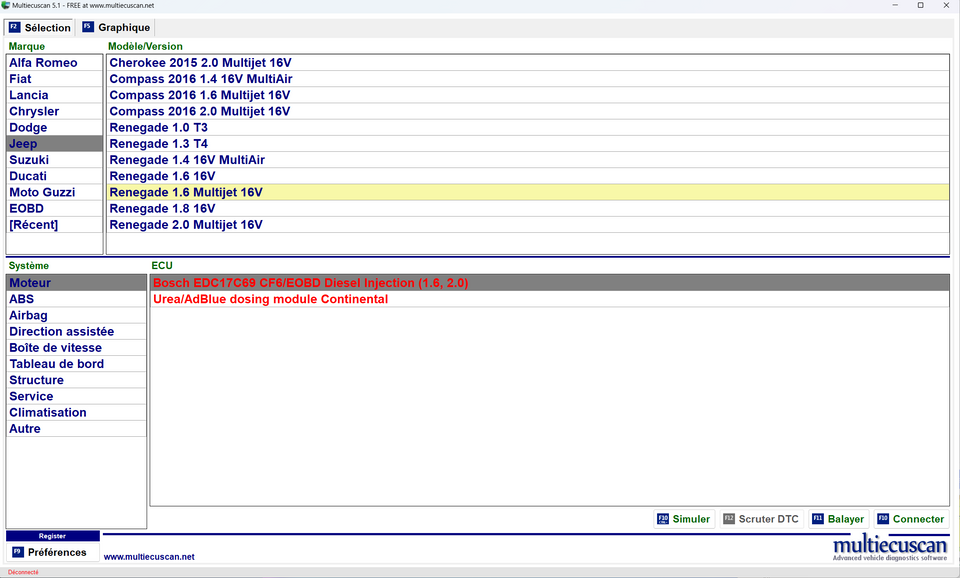Viewport: 960px width, 578px height.
Task: Open the www.multiecuscan.net link
Action: (x=149, y=557)
